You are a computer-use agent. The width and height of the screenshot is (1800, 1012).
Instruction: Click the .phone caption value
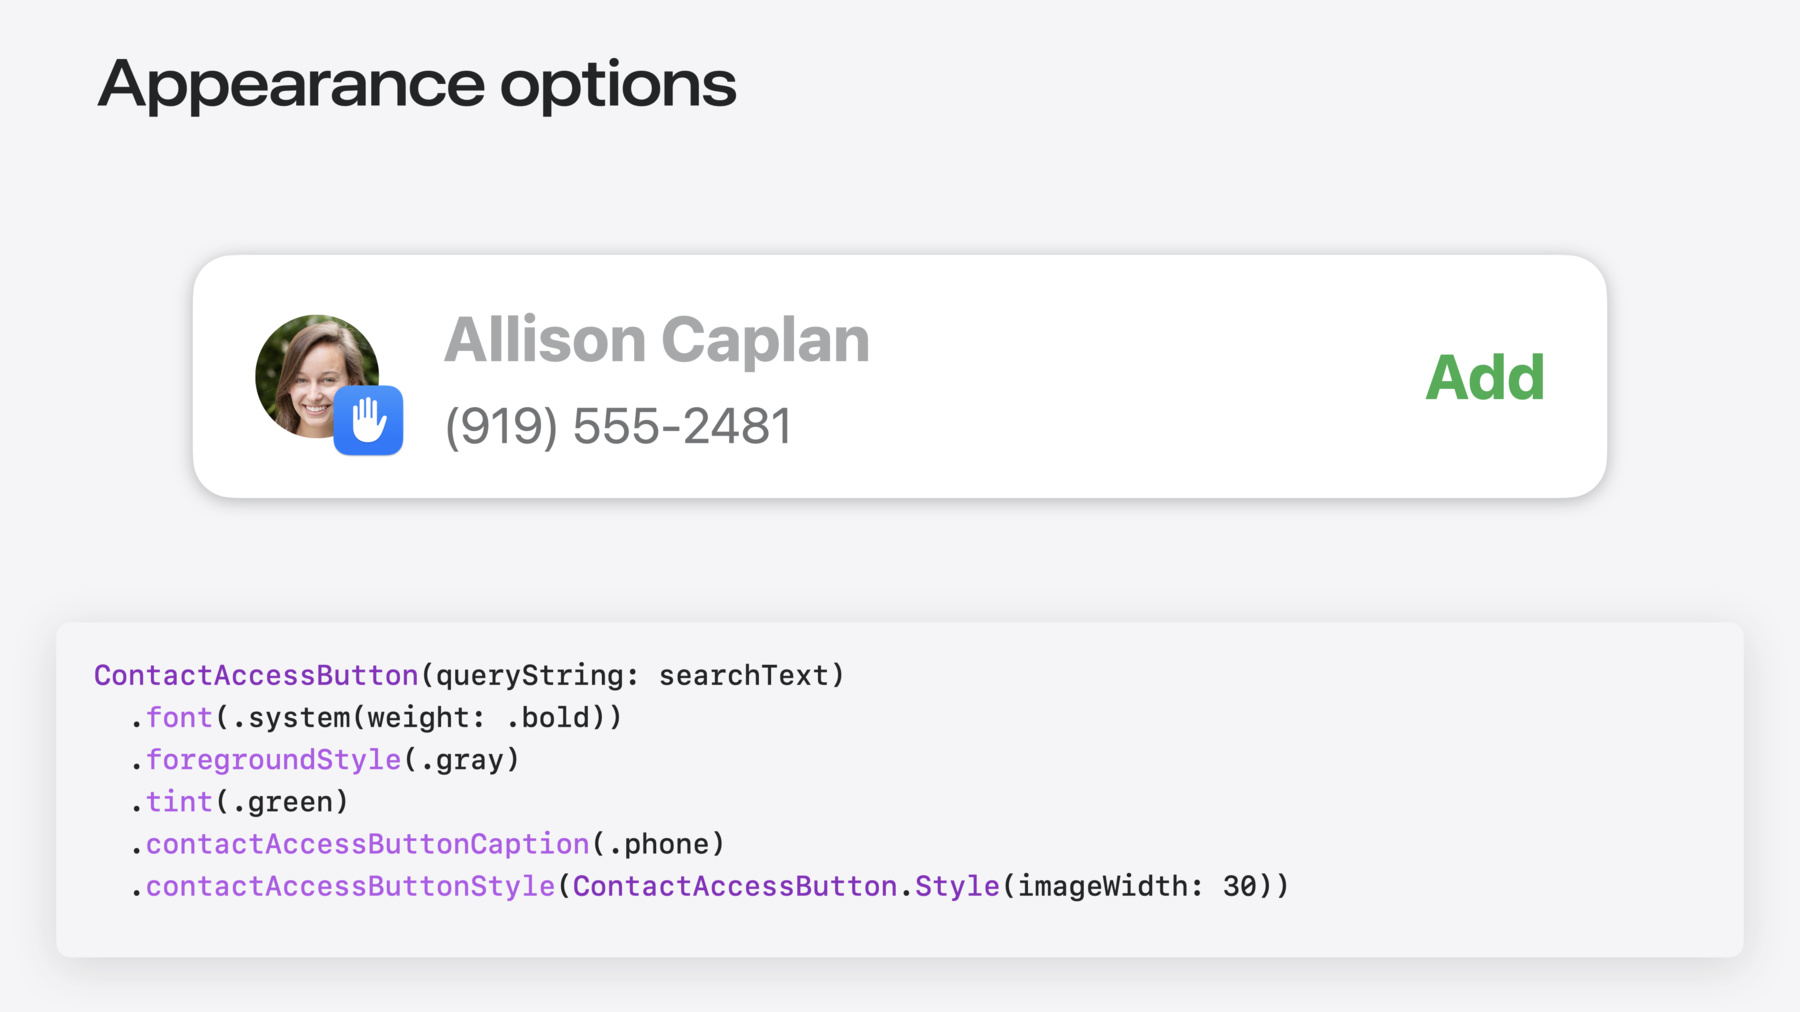pyautogui.click(x=659, y=844)
